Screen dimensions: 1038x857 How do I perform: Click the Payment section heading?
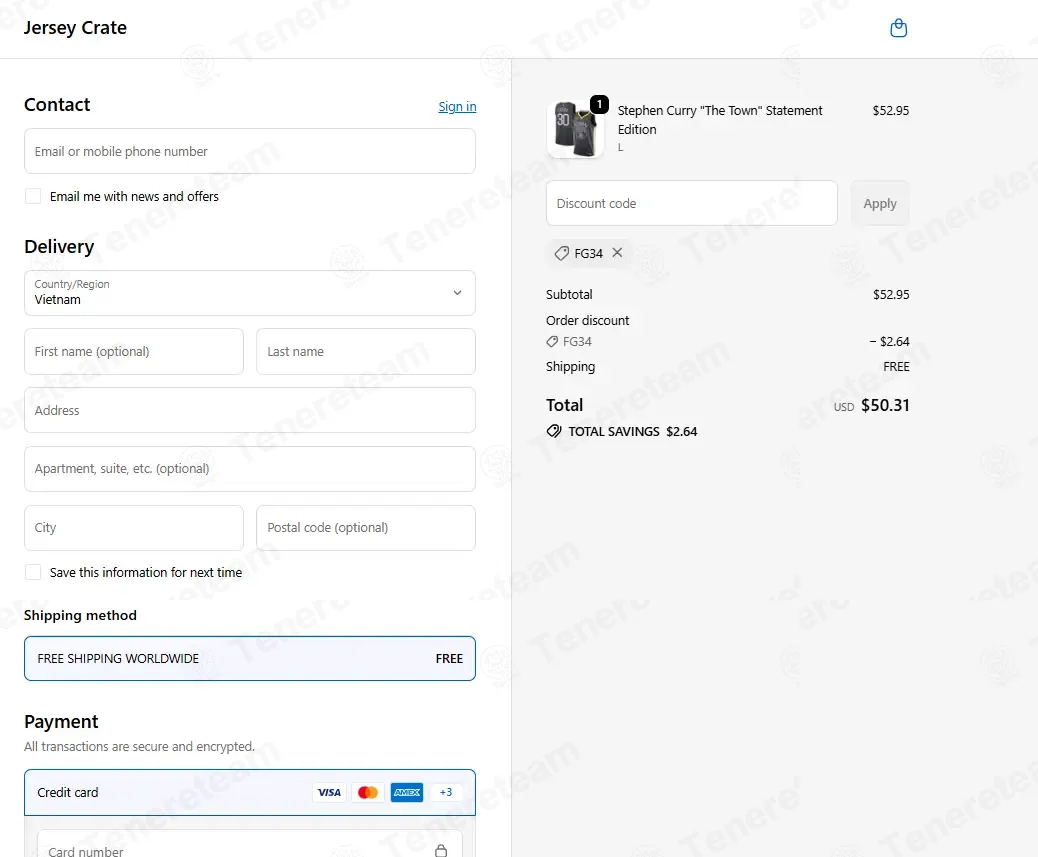pyautogui.click(x=61, y=721)
